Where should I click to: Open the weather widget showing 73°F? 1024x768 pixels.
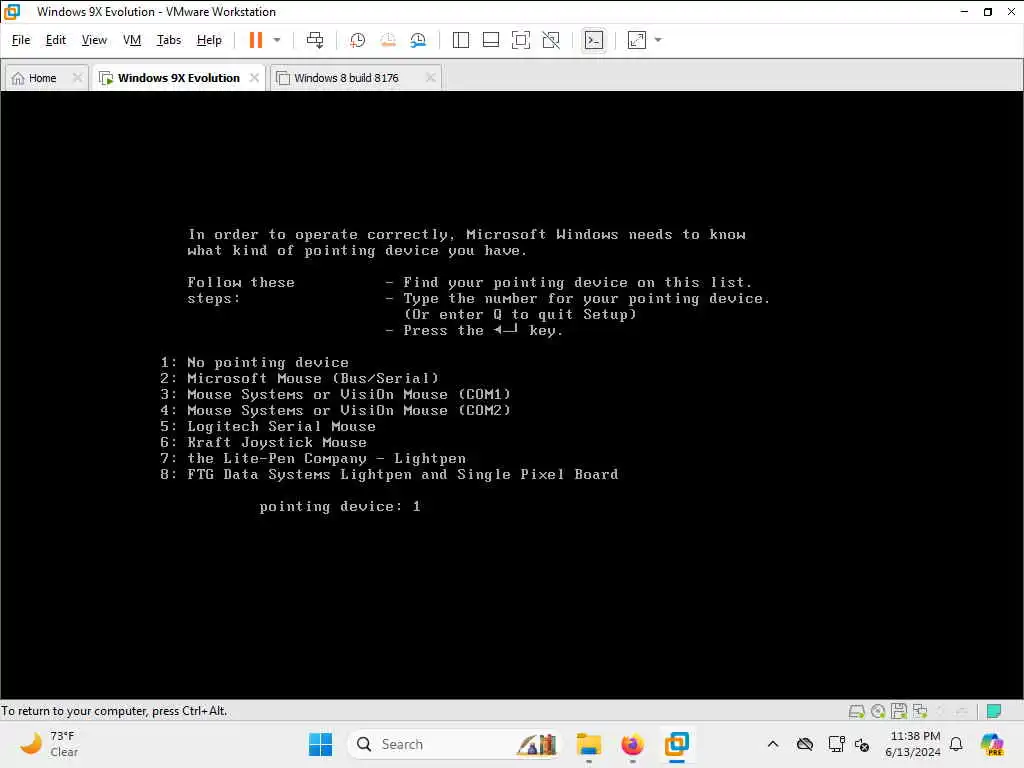pyautogui.click(x=49, y=744)
